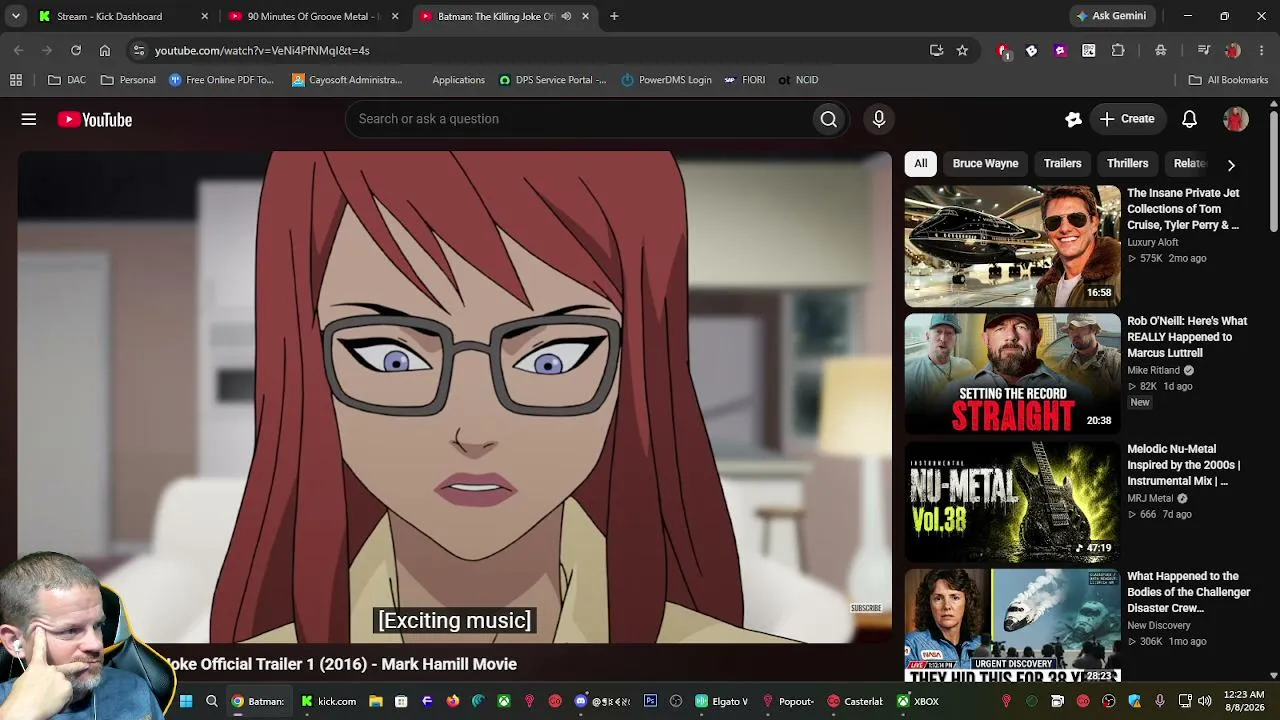Go to the browser home page

(105, 50)
